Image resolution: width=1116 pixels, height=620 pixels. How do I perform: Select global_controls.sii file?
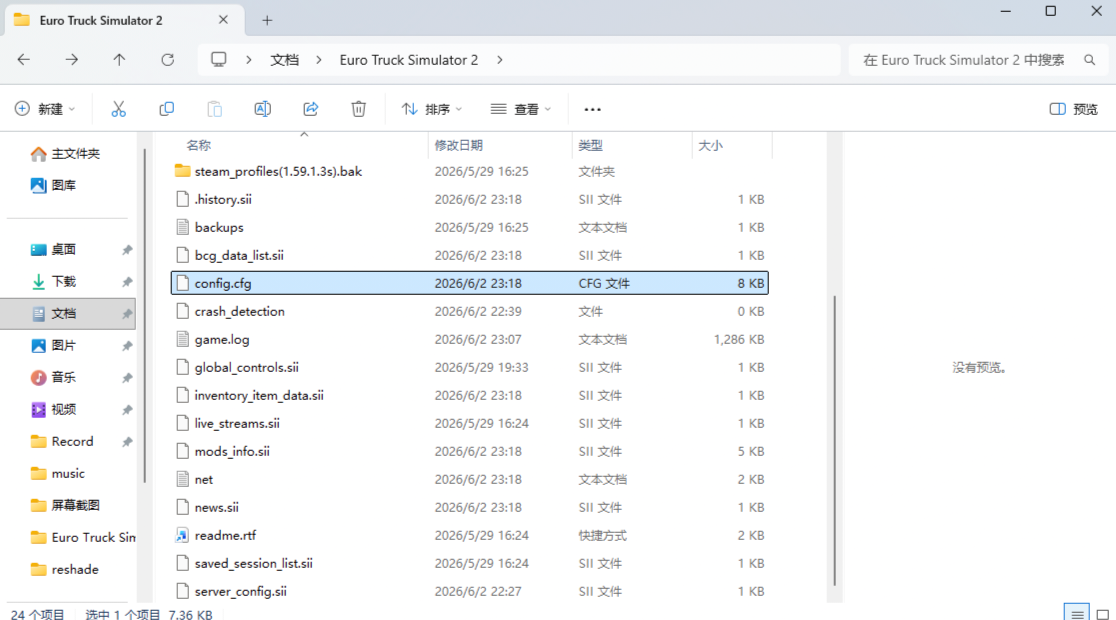[x=470, y=368]
